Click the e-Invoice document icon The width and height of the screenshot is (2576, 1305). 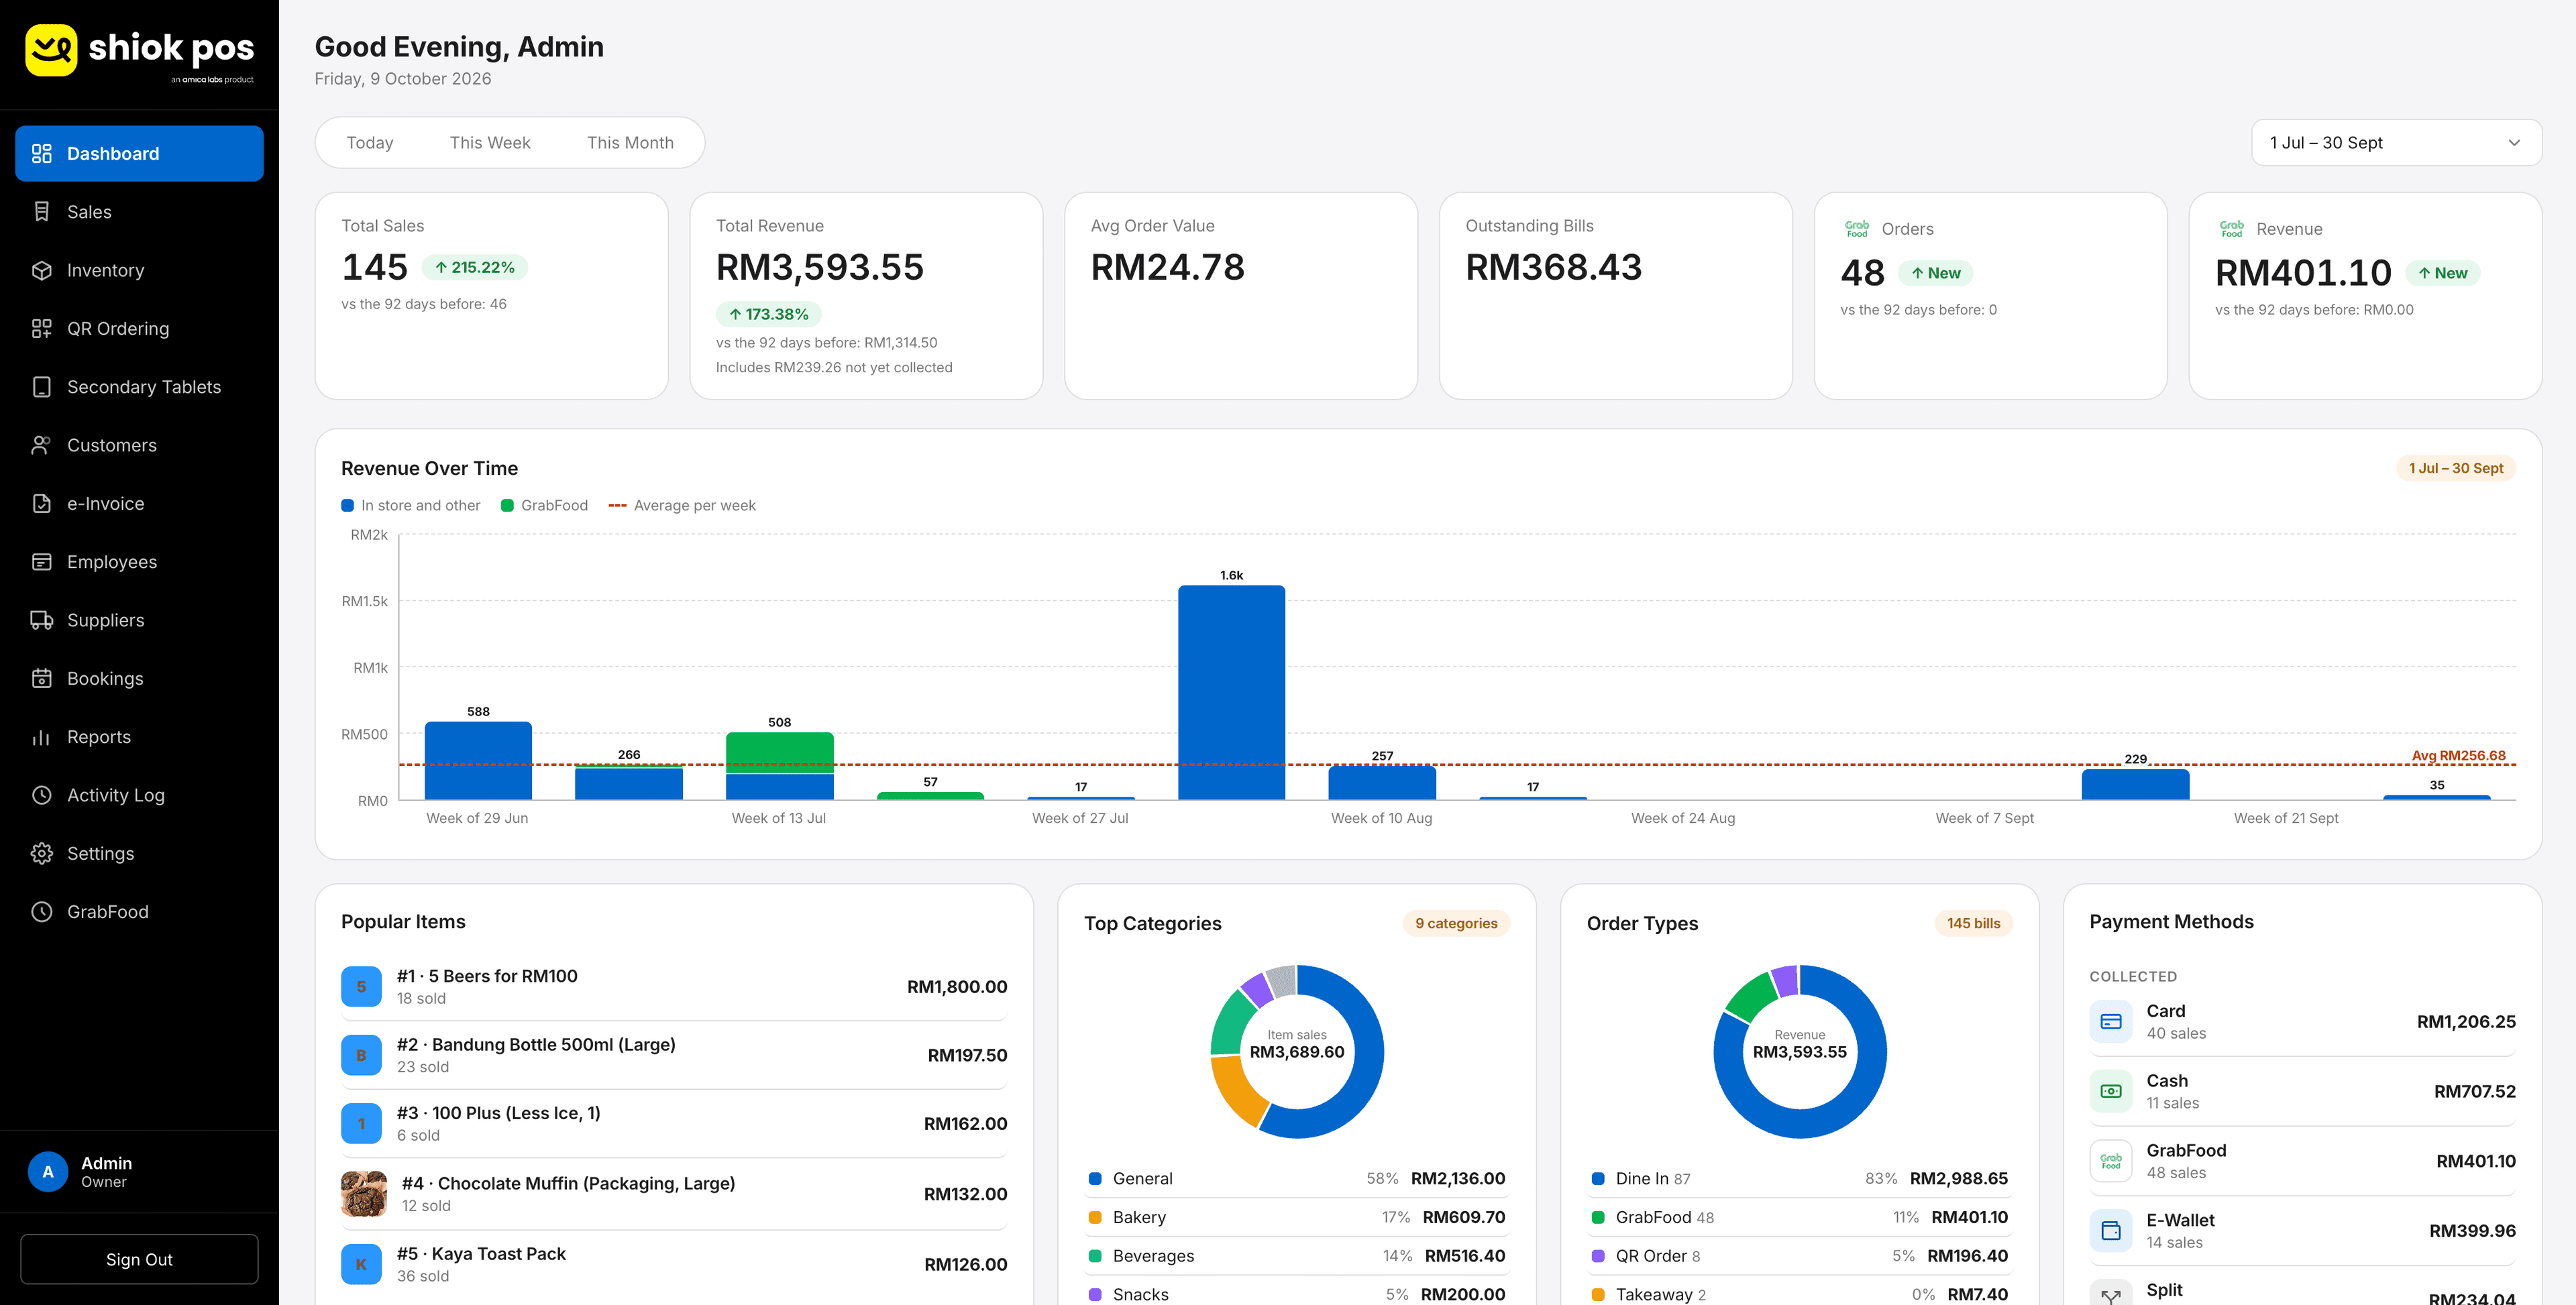pos(41,503)
